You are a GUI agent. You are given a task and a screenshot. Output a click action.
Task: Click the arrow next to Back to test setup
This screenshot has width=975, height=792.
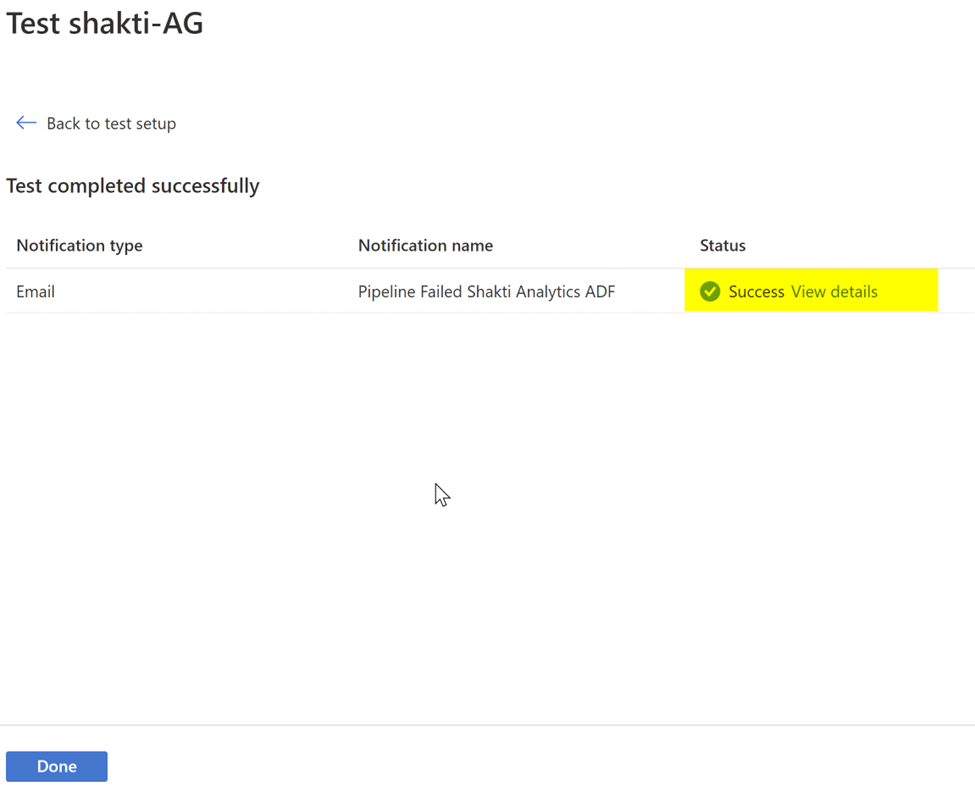26,122
